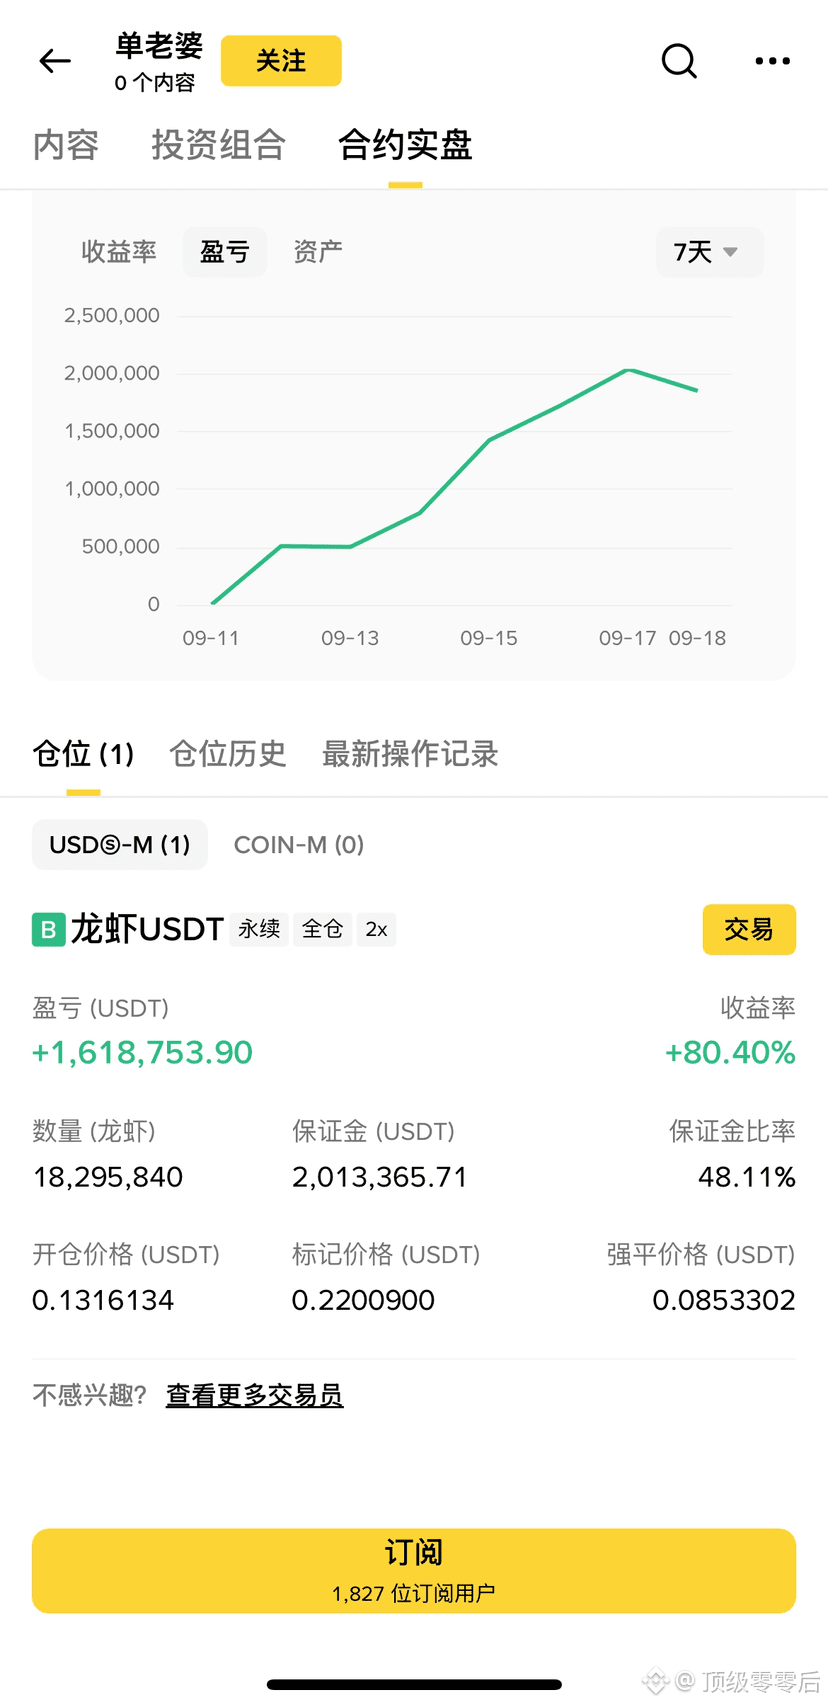This screenshot has width=828, height=1707.
Task: Select the 合约实盘 tab
Action: click(x=405, y=145)
